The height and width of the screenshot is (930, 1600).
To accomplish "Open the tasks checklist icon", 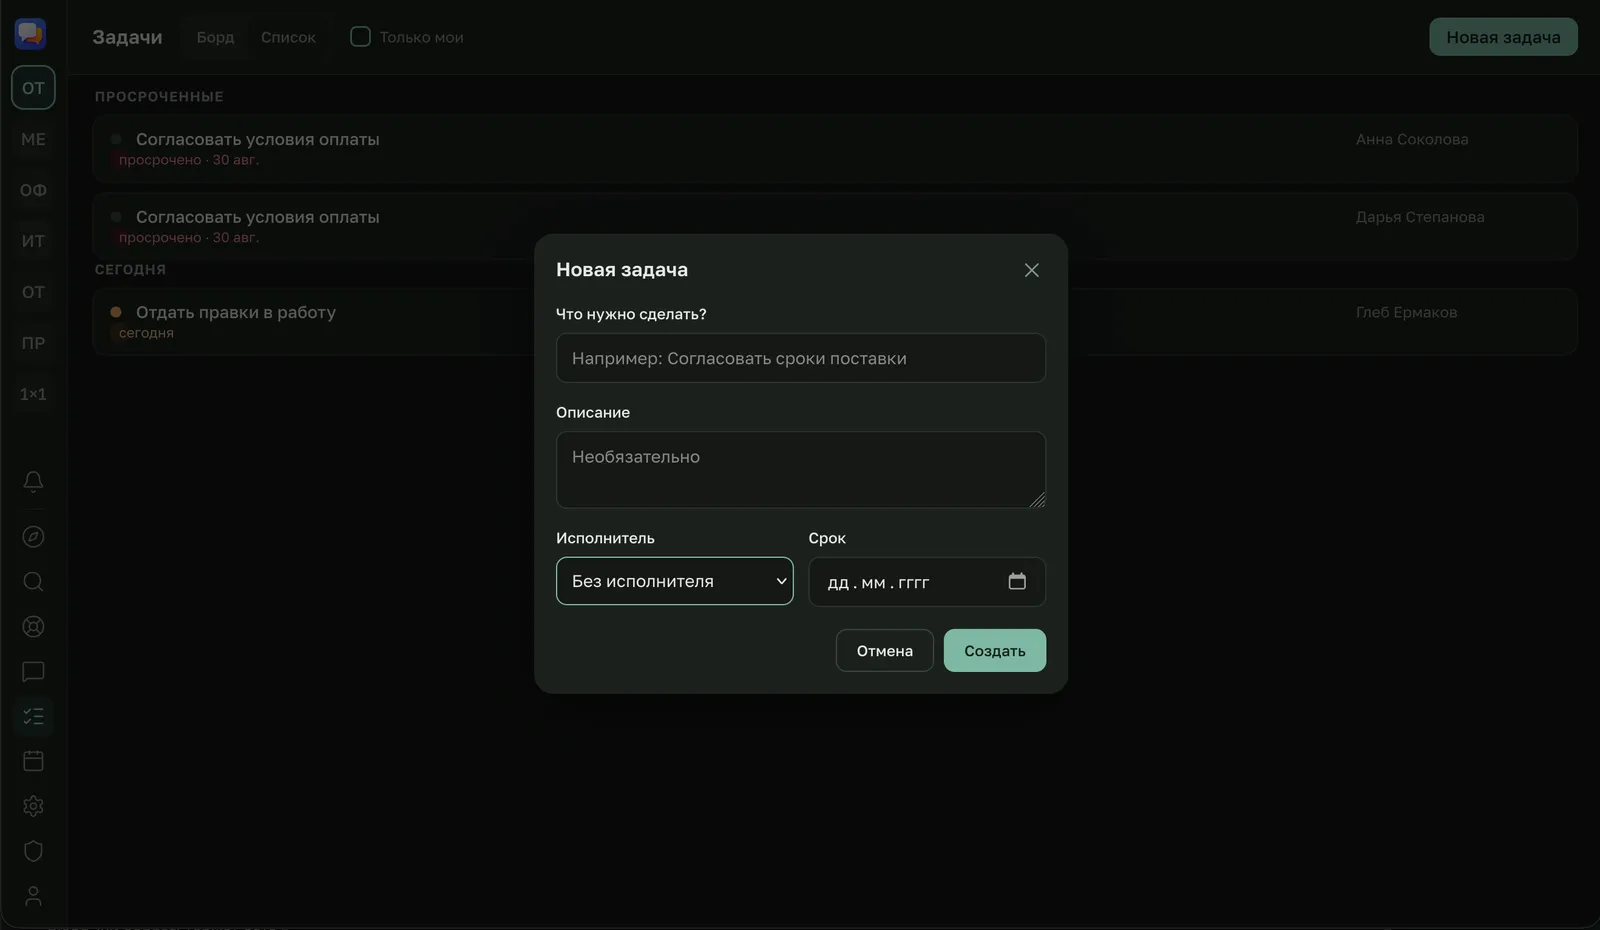I will tap(33, 716).
